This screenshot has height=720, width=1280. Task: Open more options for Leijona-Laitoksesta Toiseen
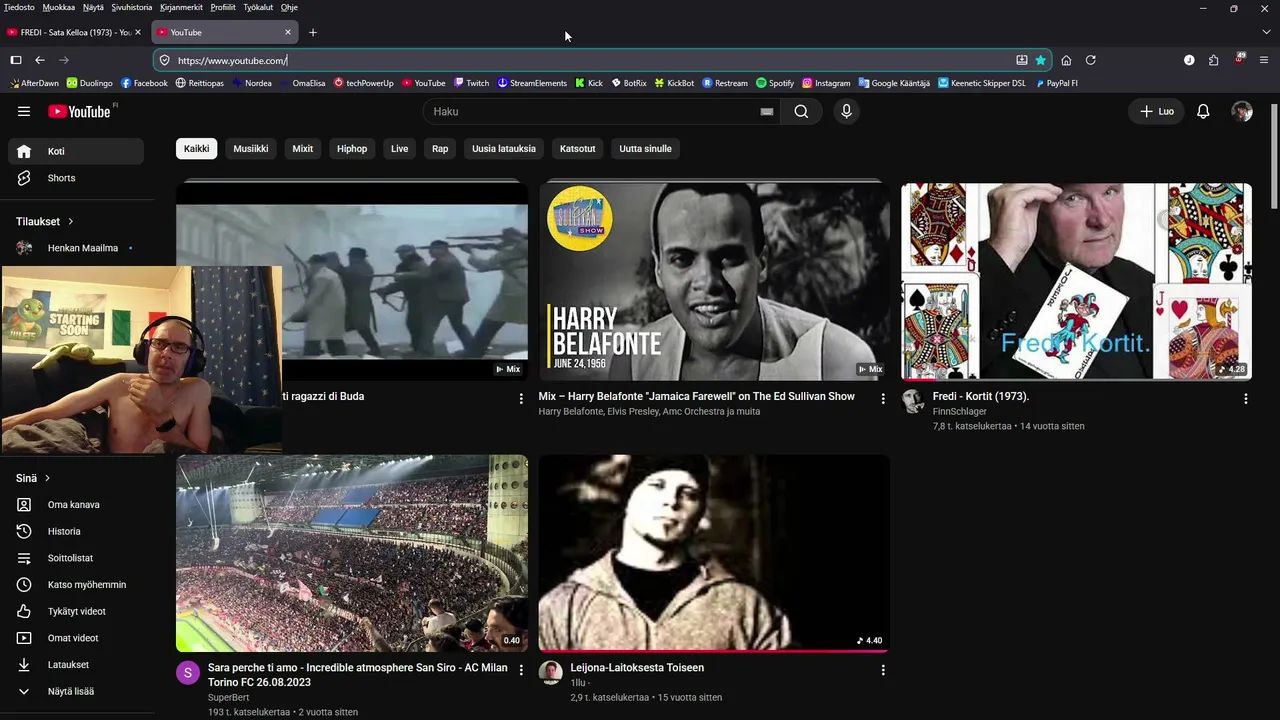pyautogui.click(x=883, y=669)
